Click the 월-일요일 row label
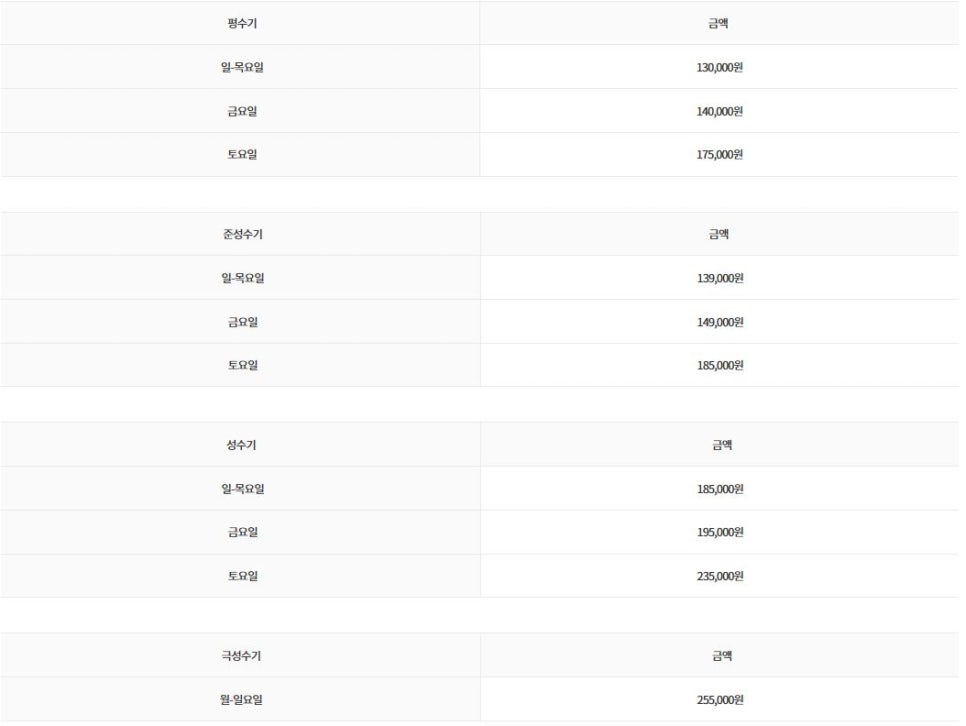This screenshot has width=966, height=726. (241, 699)
